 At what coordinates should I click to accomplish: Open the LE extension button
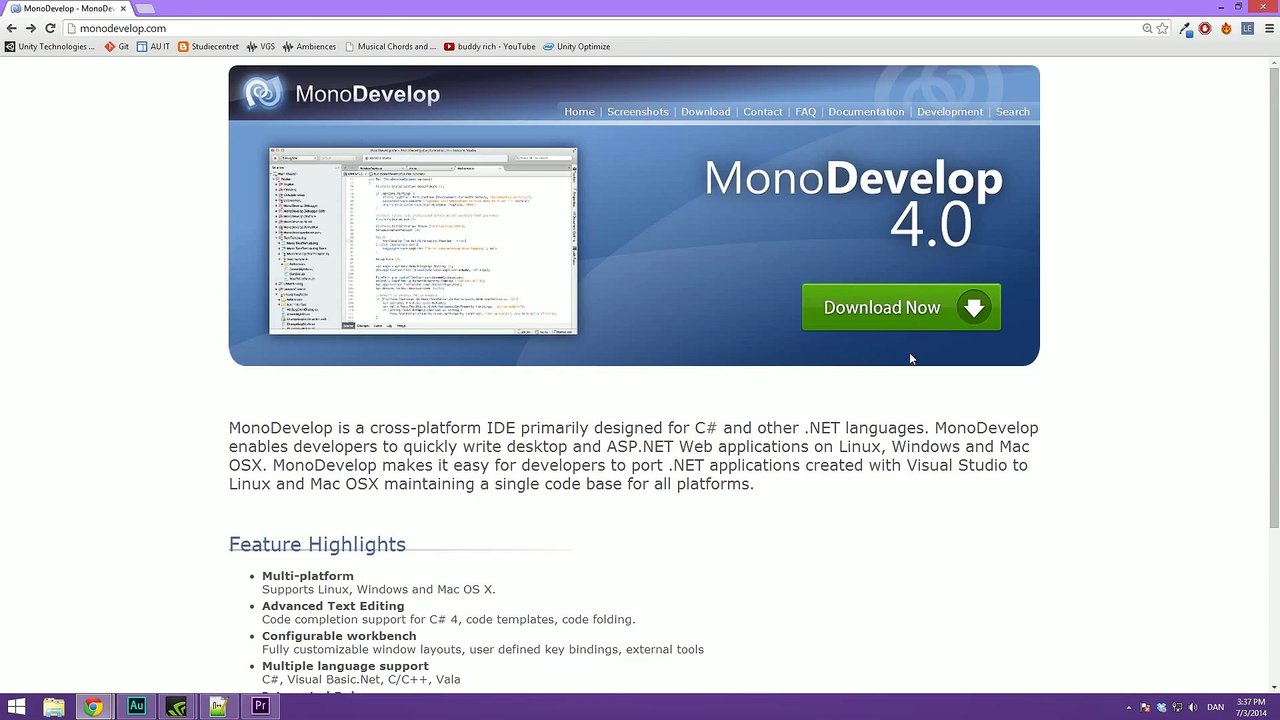pos(1247,29)
